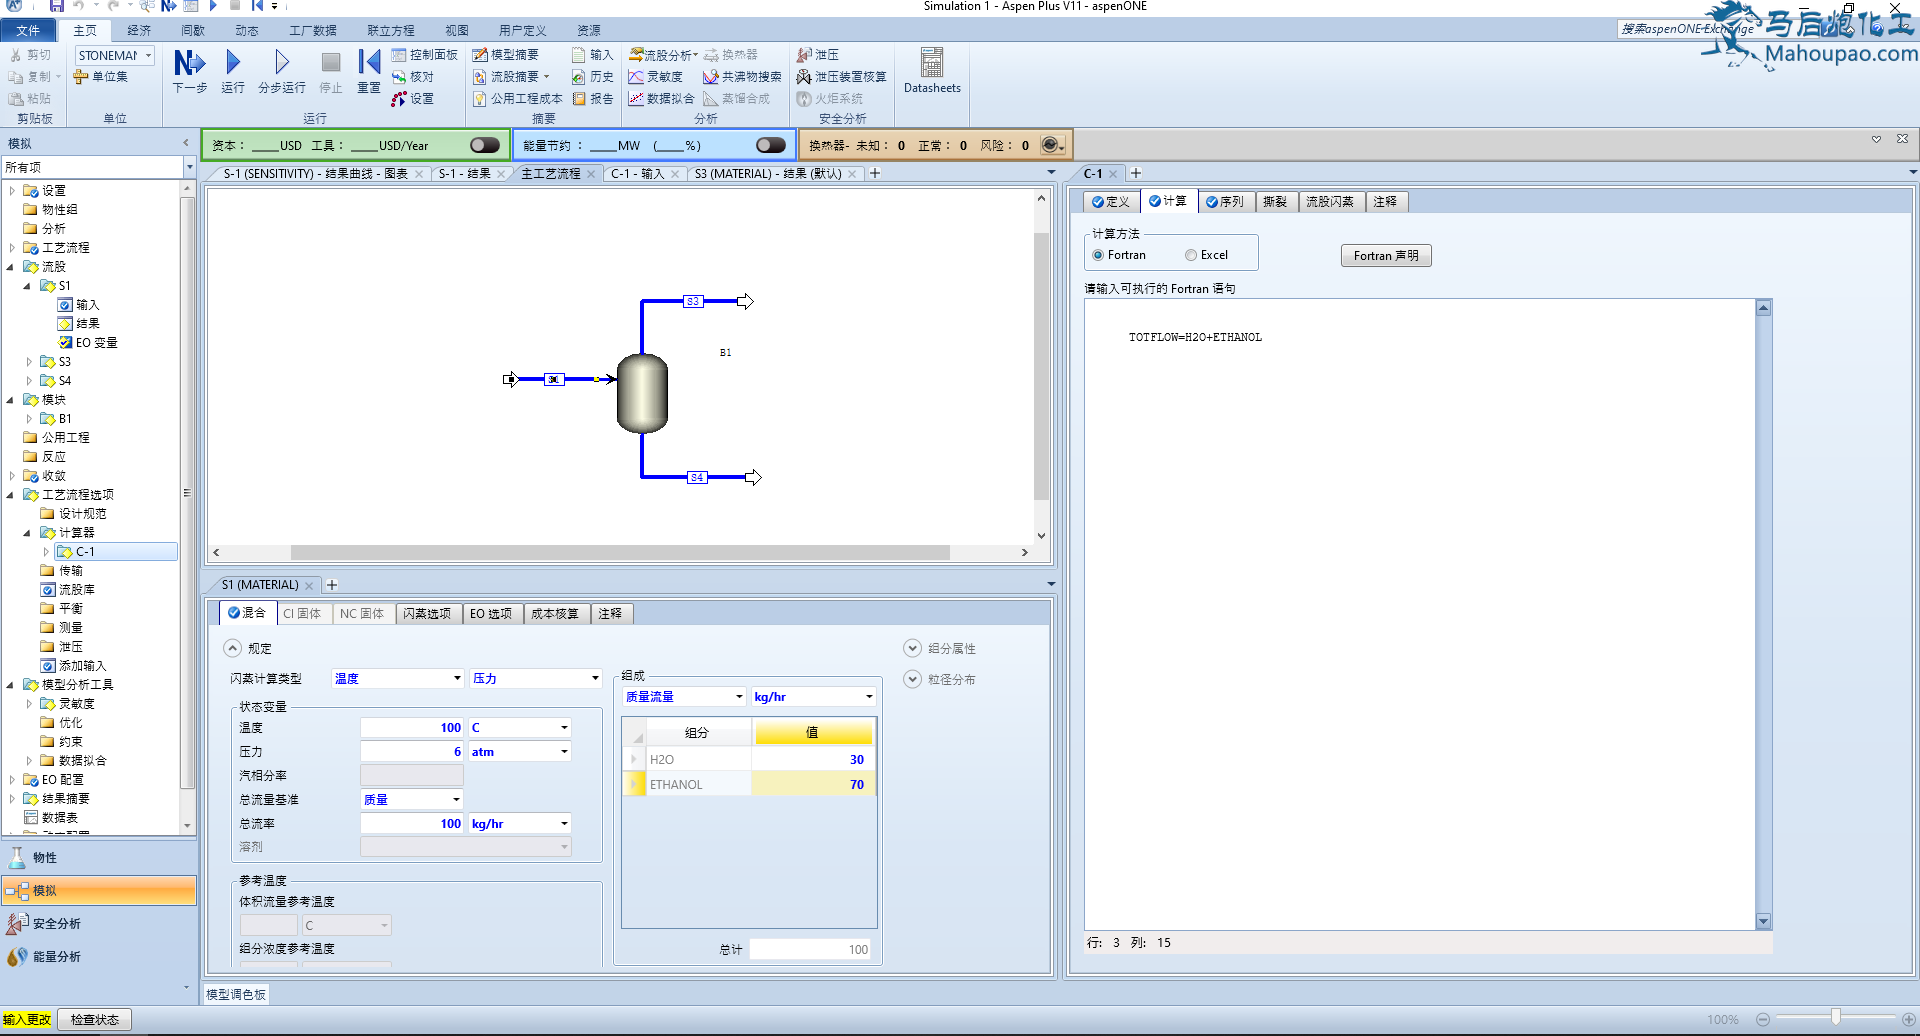The height and width of the screenshot is (1036, 1920).
Task: Open run 设置 settings in ribbon
Action: (x=412, y=99)
